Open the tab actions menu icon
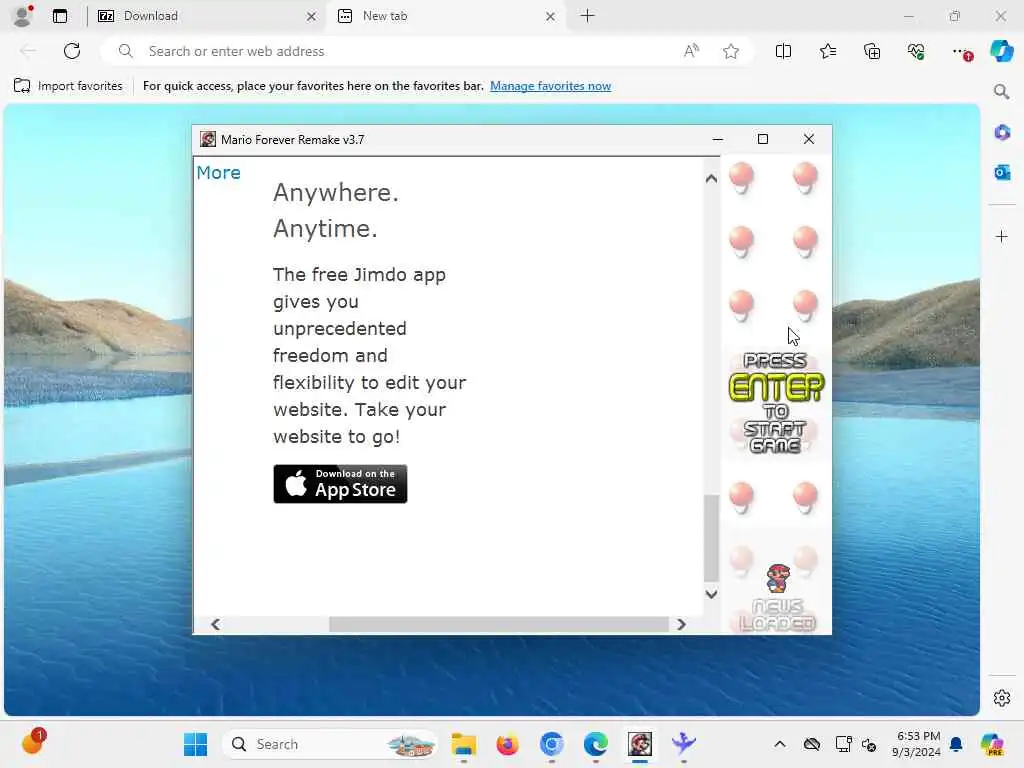Screen dimensions: 1024x768 [x=60, y=16]
